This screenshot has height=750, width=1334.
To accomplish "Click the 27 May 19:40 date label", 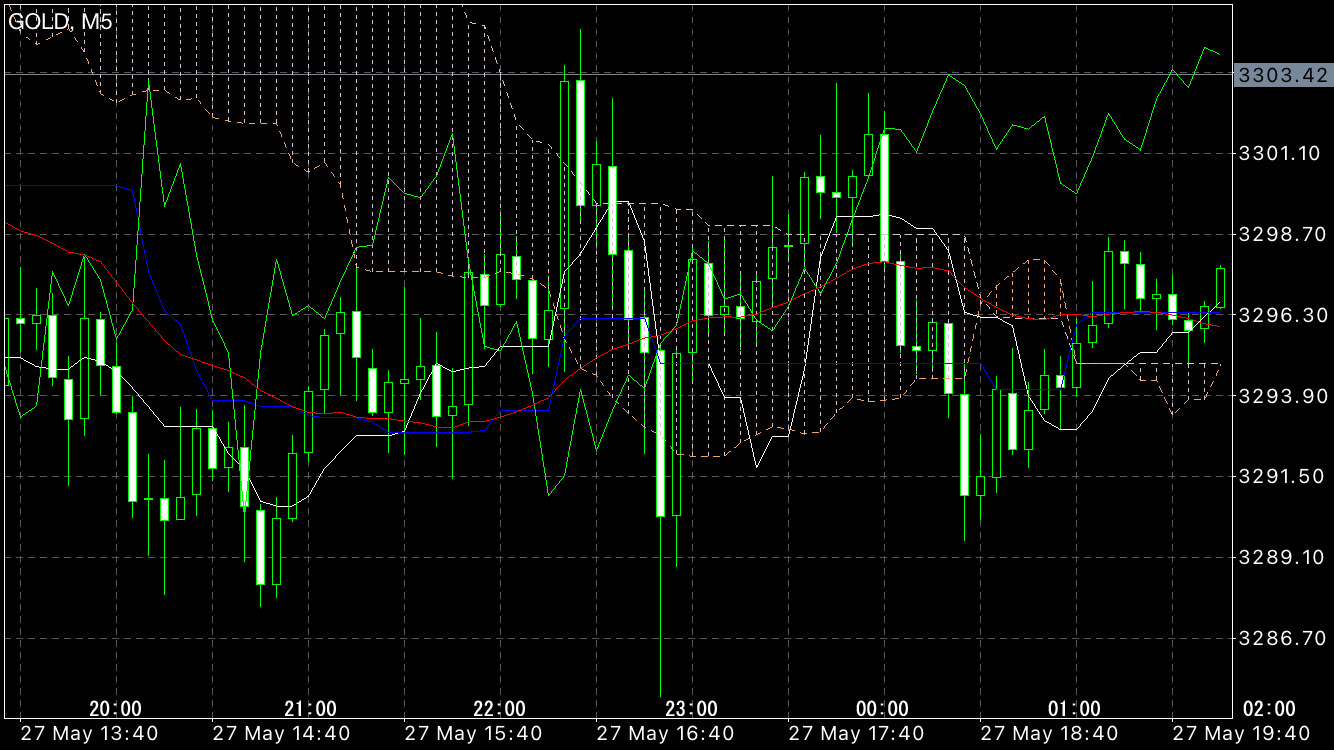I will click(1241, 734).
